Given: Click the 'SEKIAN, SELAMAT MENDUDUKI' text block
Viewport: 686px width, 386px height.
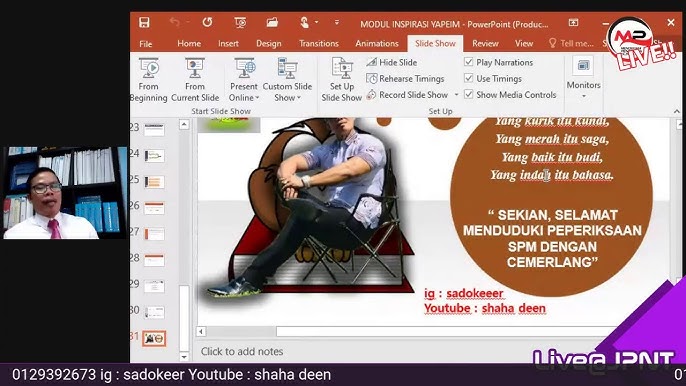Looking at the screenshot, I should [552, 239].
